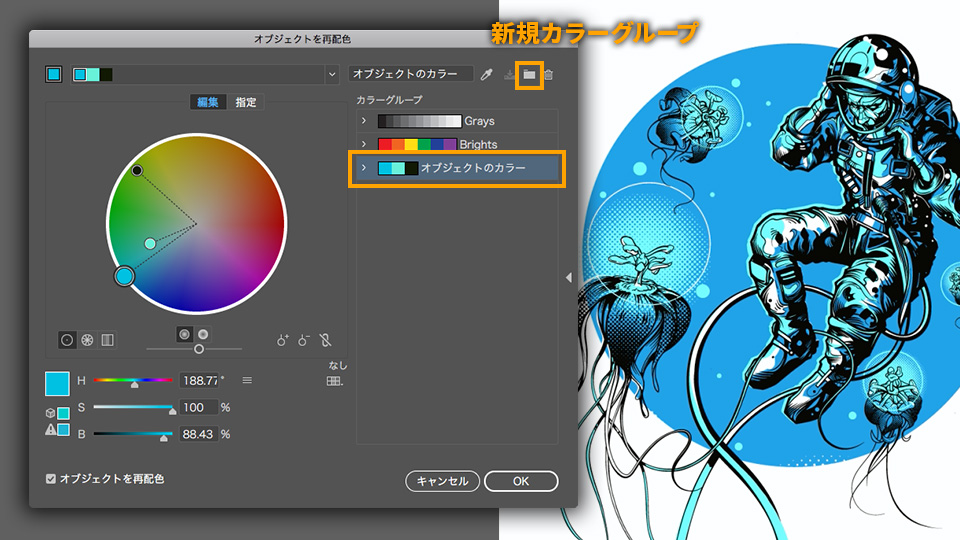Expand the Brights color group
The image size is (960, 540).
(x=364, y=144)
